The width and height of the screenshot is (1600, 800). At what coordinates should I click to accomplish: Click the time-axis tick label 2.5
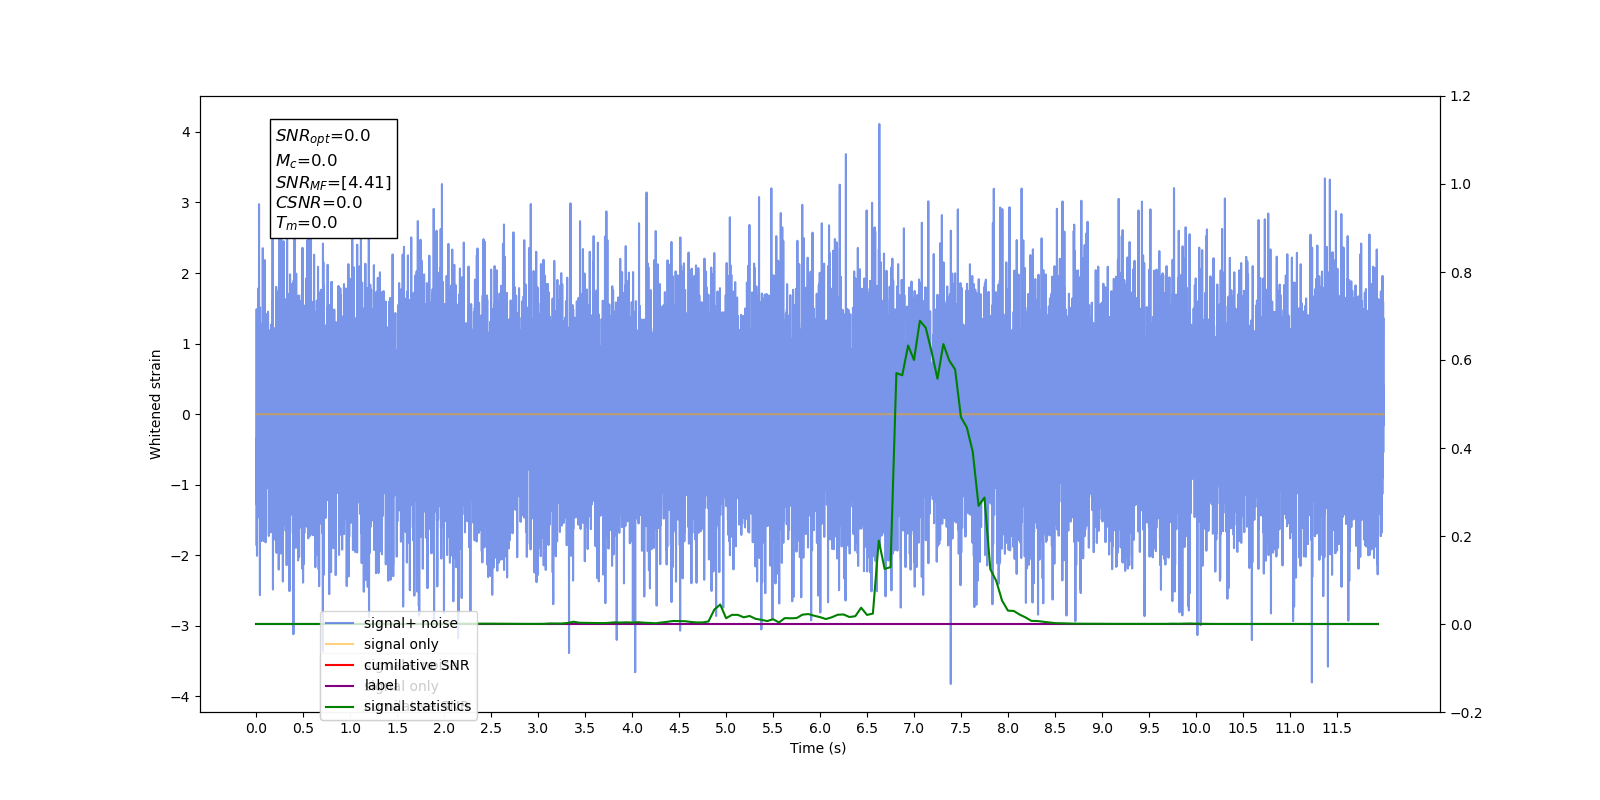point(491,728)
